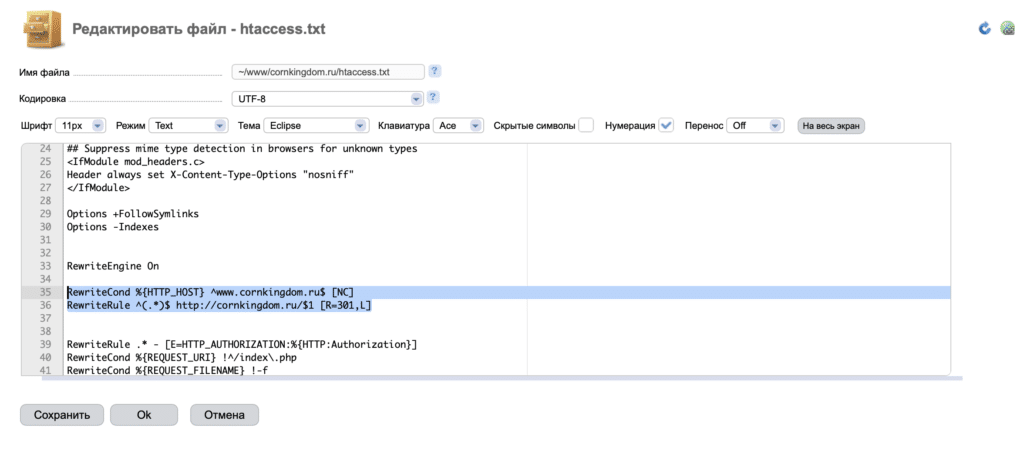Click the file cabinet icon in header
This screenshot has height=451, width=1024.
point(41,28)
